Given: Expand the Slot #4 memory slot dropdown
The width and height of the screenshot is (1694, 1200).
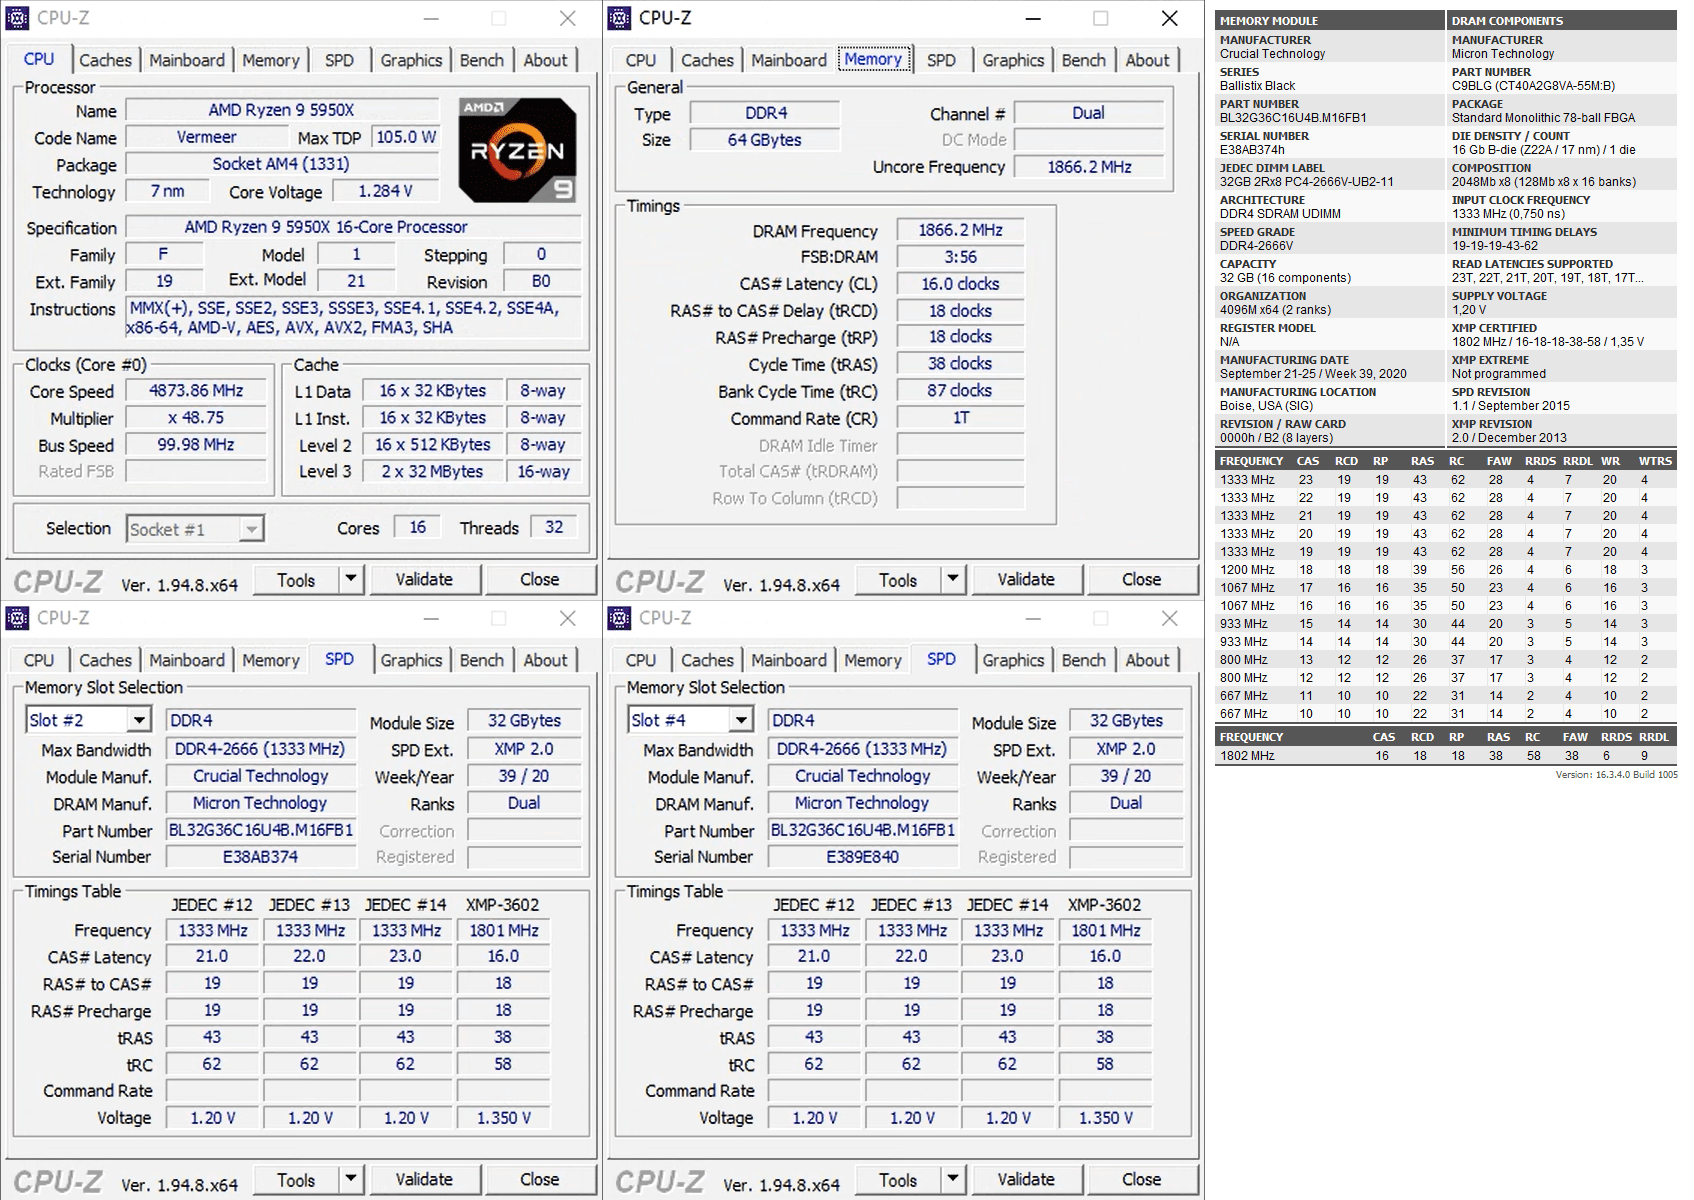Looking at the screenshot, I should click(741, 720).
